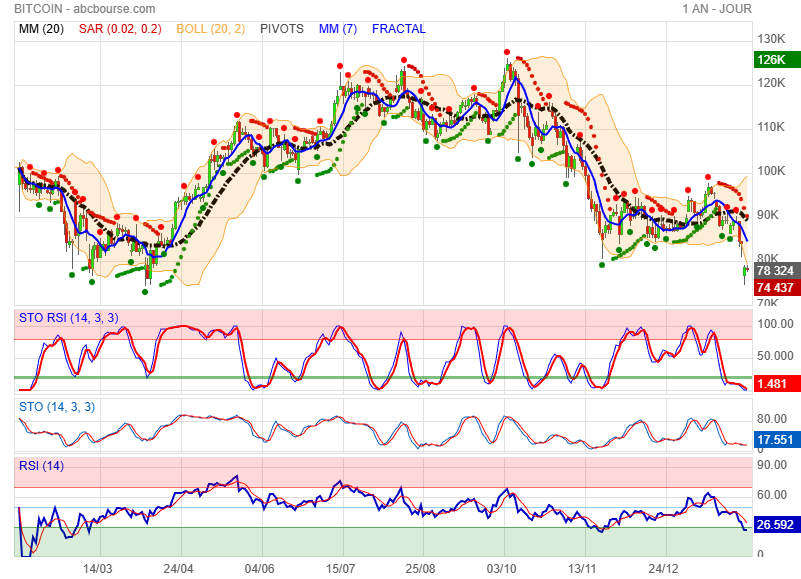Screen dimensions: 801x579
Task: Click the PIVOTS legend label
Action: (281, 29)
